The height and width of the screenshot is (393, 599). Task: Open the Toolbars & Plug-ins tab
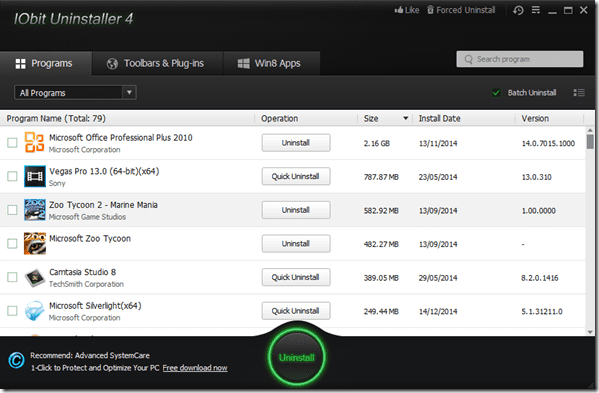tap(157, 63)
